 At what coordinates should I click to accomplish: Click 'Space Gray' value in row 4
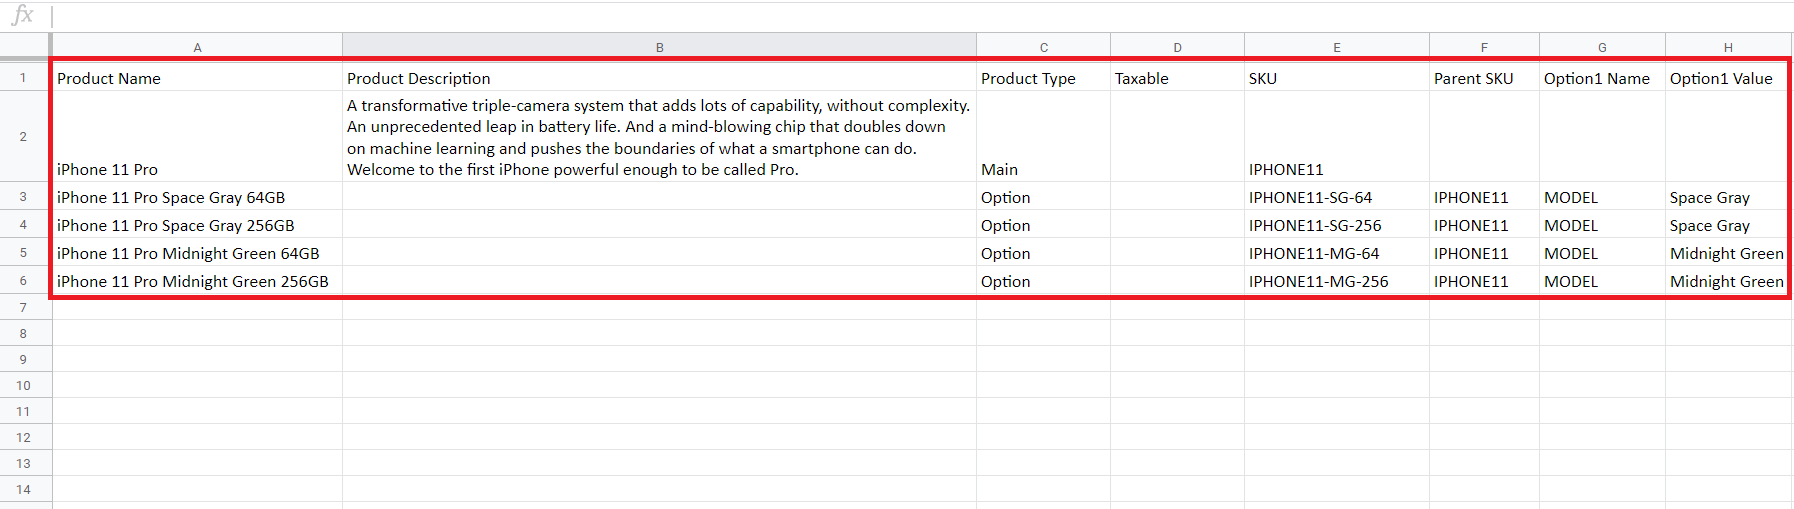click(x=1728, y=225)
